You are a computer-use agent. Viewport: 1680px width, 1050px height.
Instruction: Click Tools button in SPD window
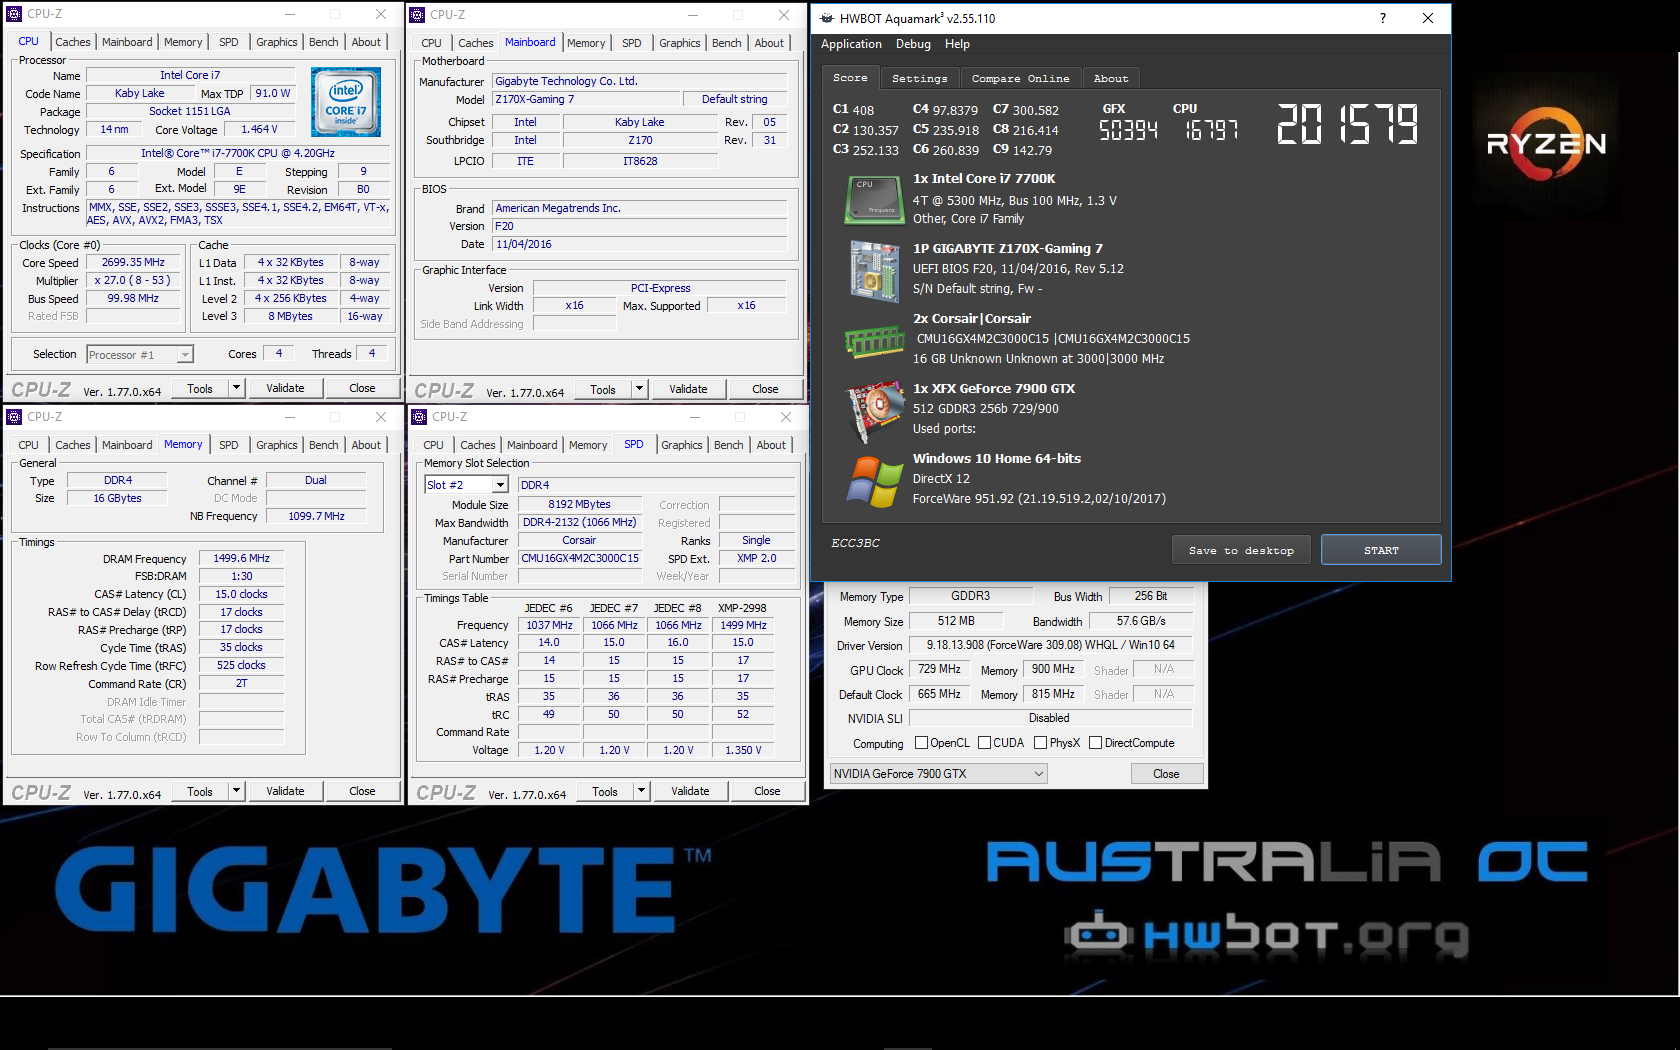[x=605, y=791]
